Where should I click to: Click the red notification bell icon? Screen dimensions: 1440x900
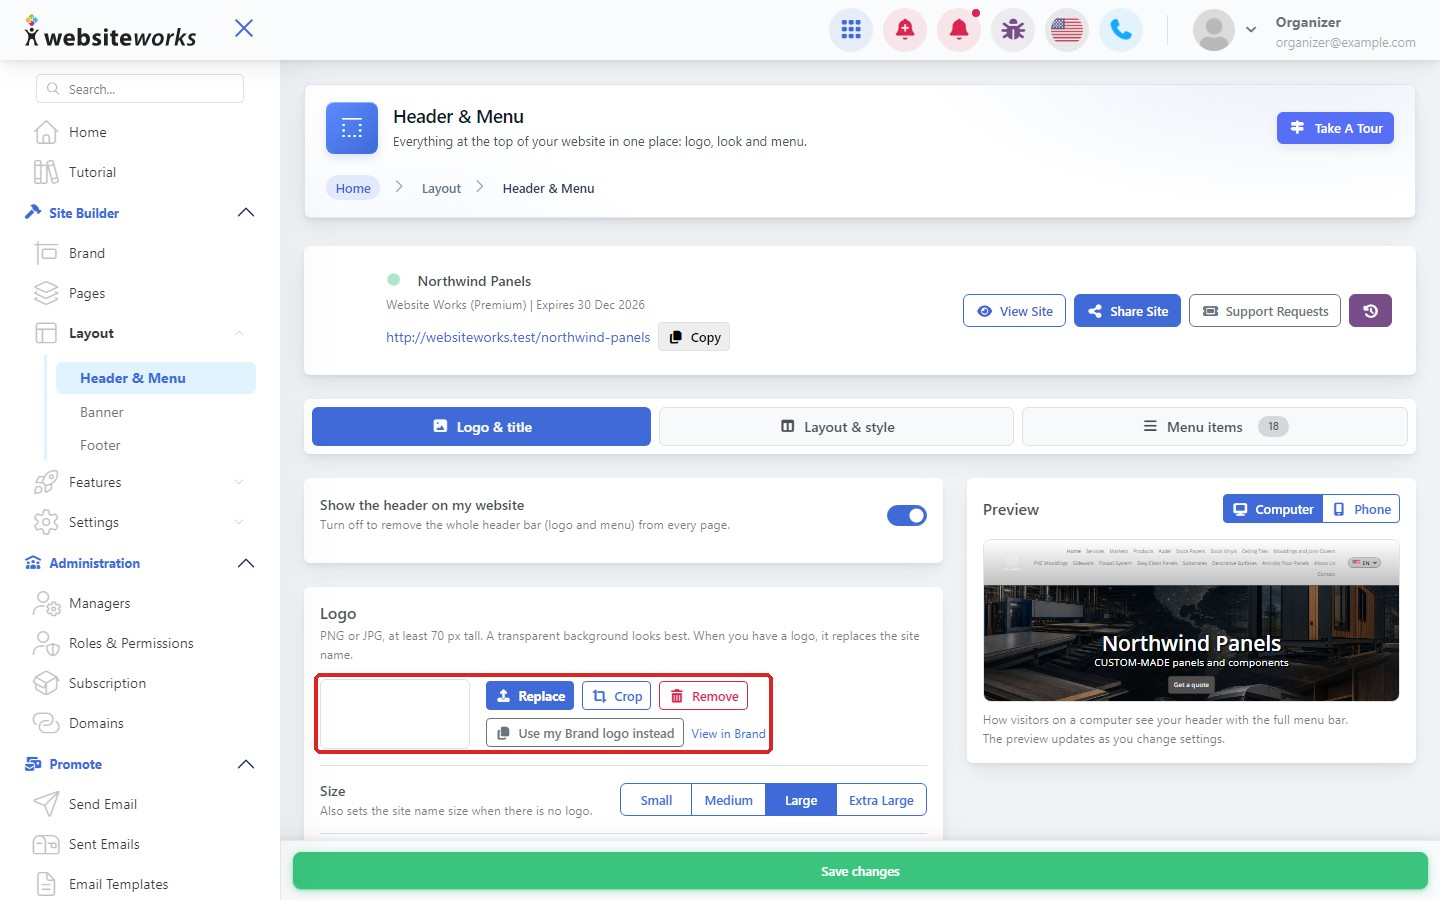[x=959, y=30]
